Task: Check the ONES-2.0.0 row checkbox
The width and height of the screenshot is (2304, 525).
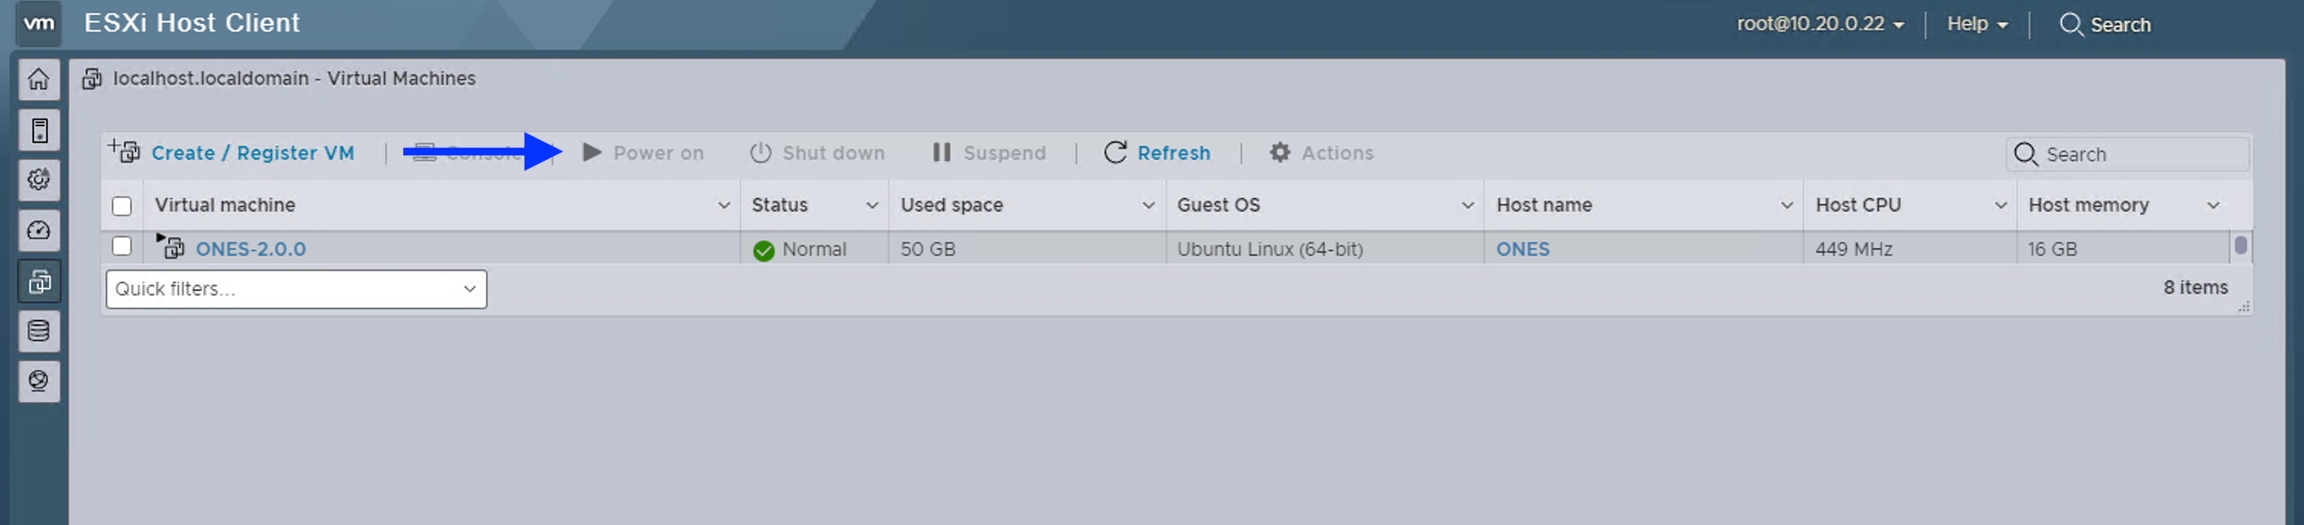Action: tap(122, 246)
